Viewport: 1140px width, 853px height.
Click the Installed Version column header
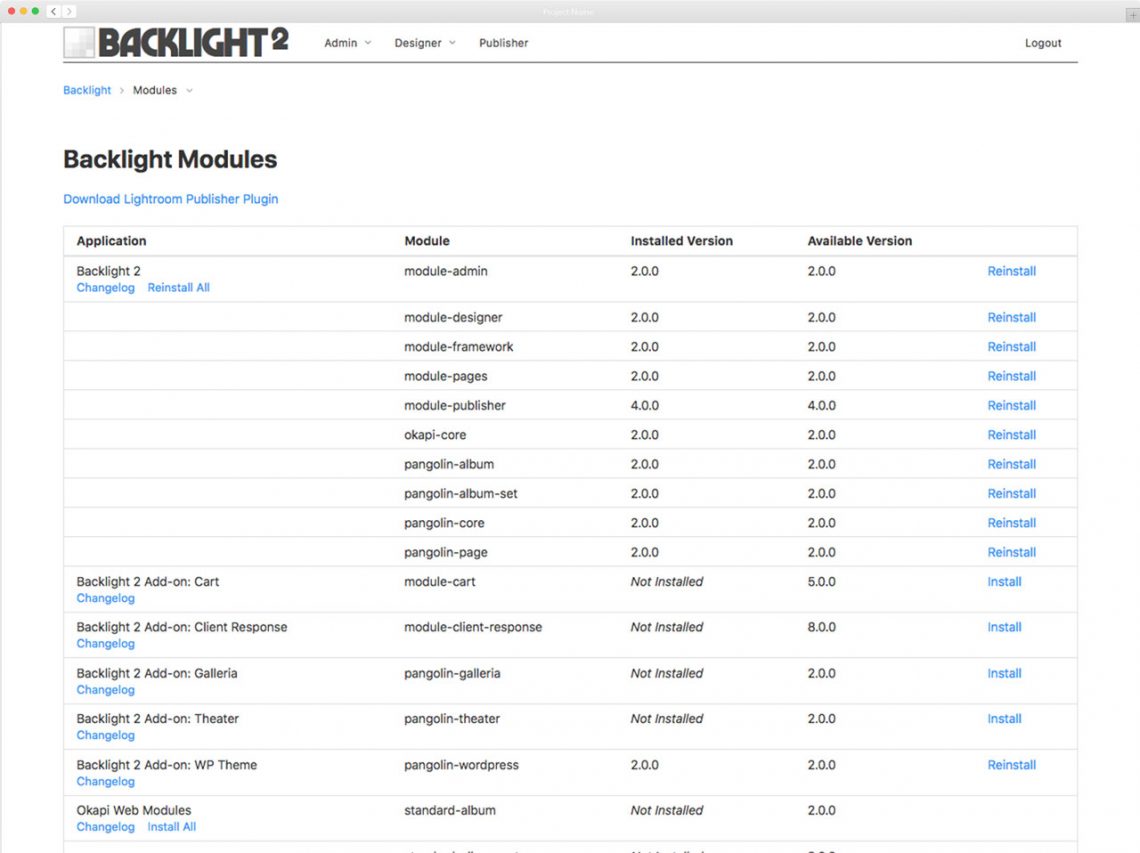(681, 241)
